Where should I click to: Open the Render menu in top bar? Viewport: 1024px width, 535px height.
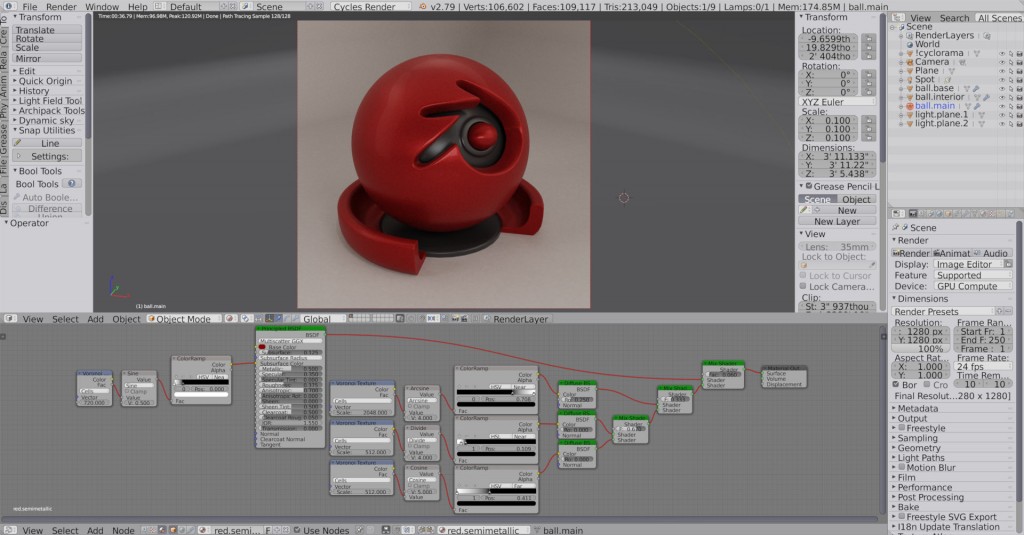pyautogui.click(x=61, y=6)
